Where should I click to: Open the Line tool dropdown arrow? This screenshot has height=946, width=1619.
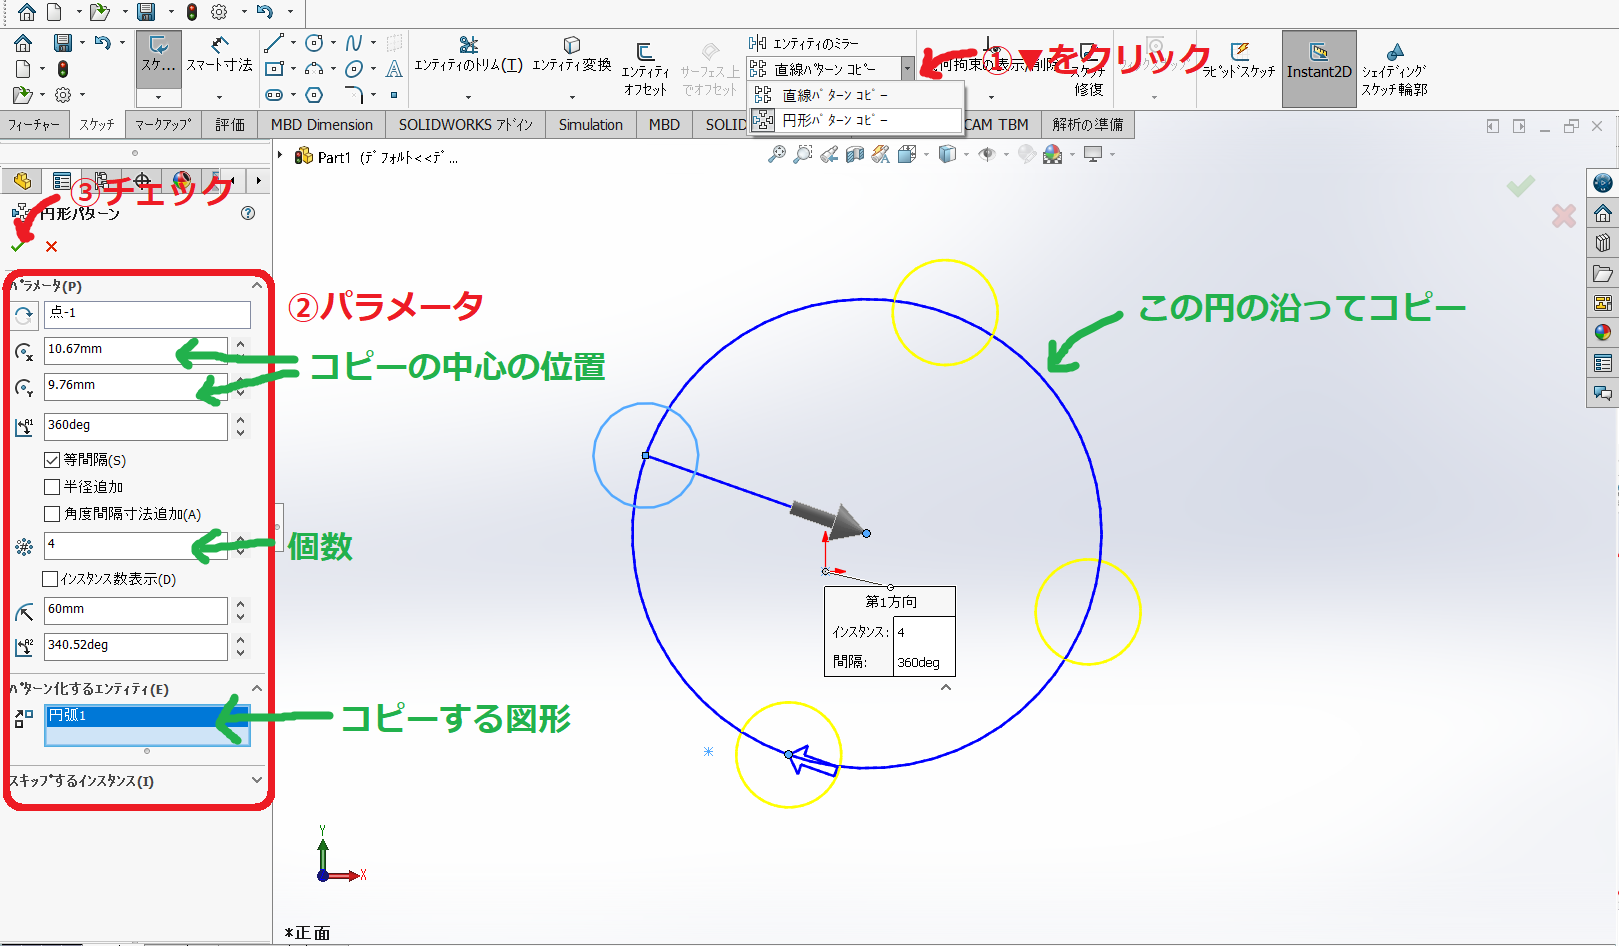(293, 43)
